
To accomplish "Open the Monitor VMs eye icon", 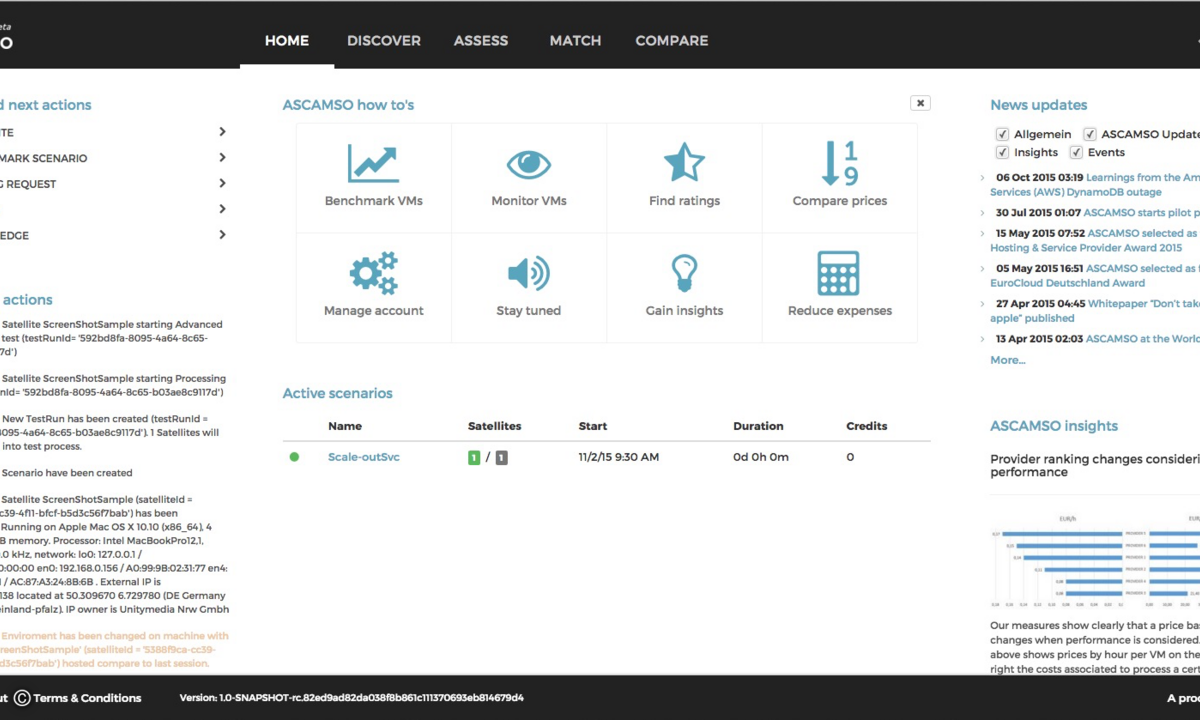I will 528,164.
